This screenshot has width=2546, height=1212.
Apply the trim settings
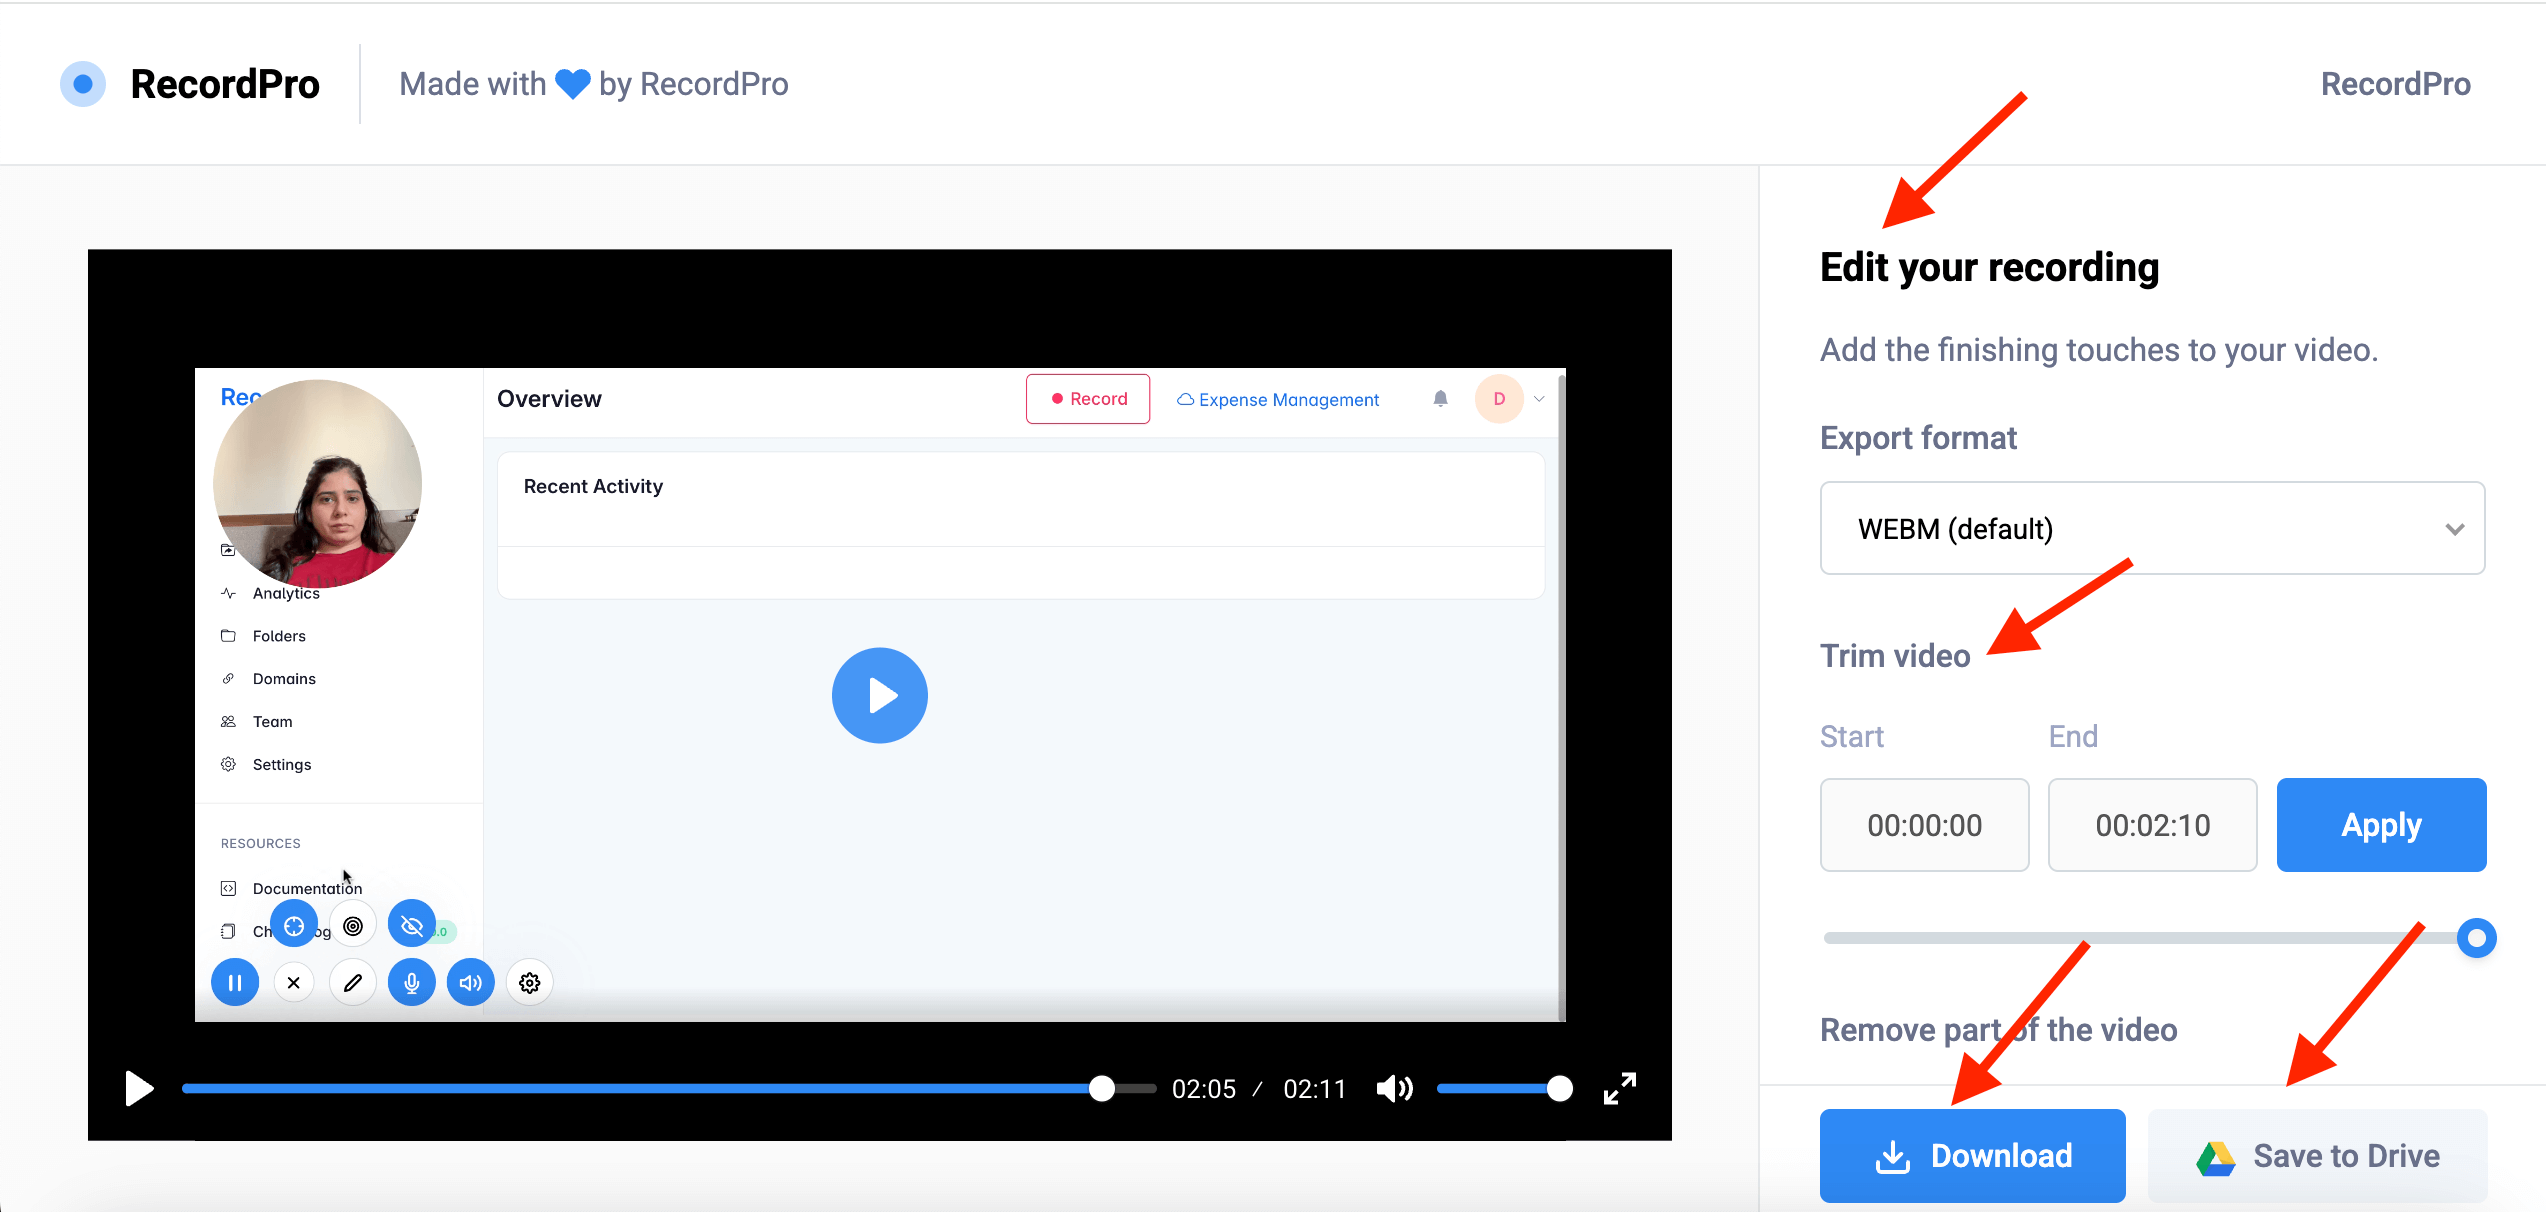[x=2381, y=825]
